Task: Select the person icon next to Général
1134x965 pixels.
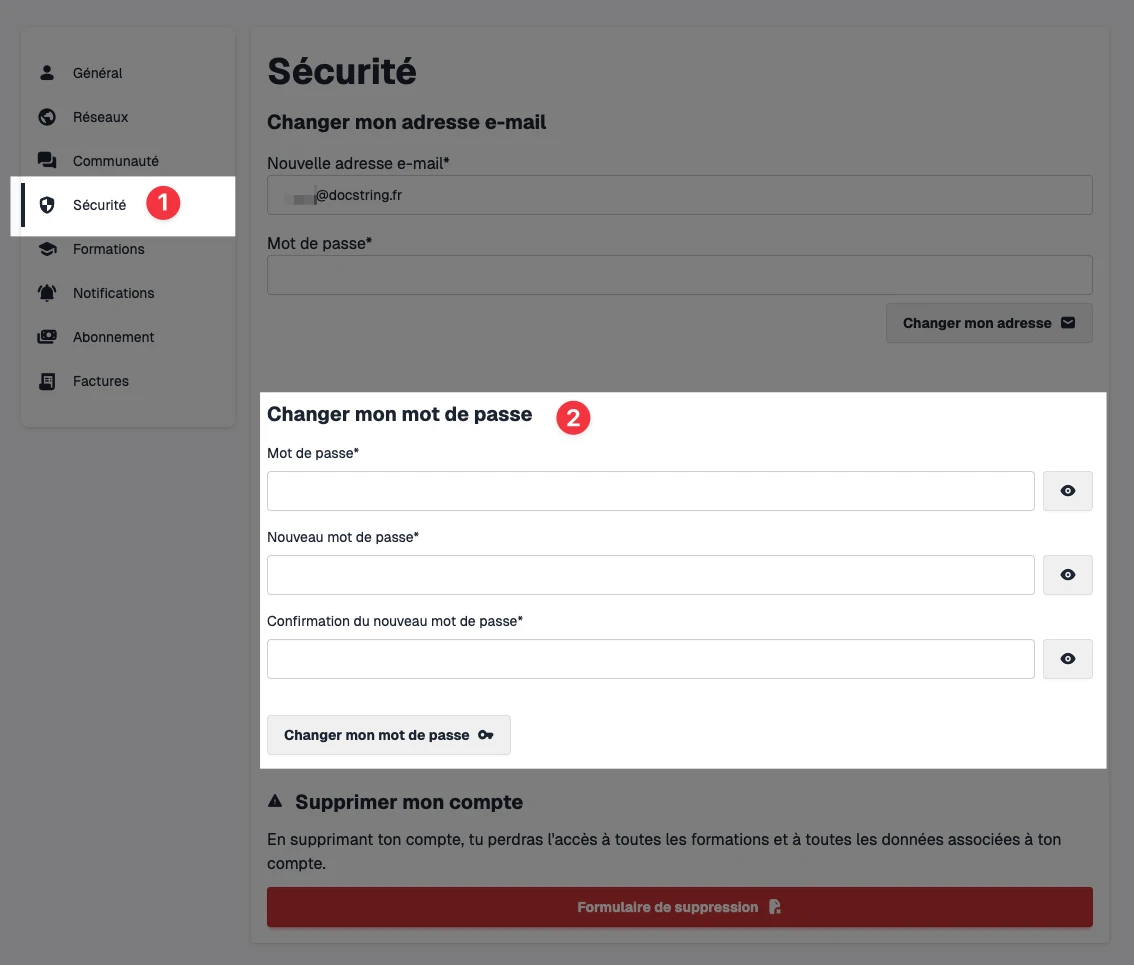Action: click(46, 72)
